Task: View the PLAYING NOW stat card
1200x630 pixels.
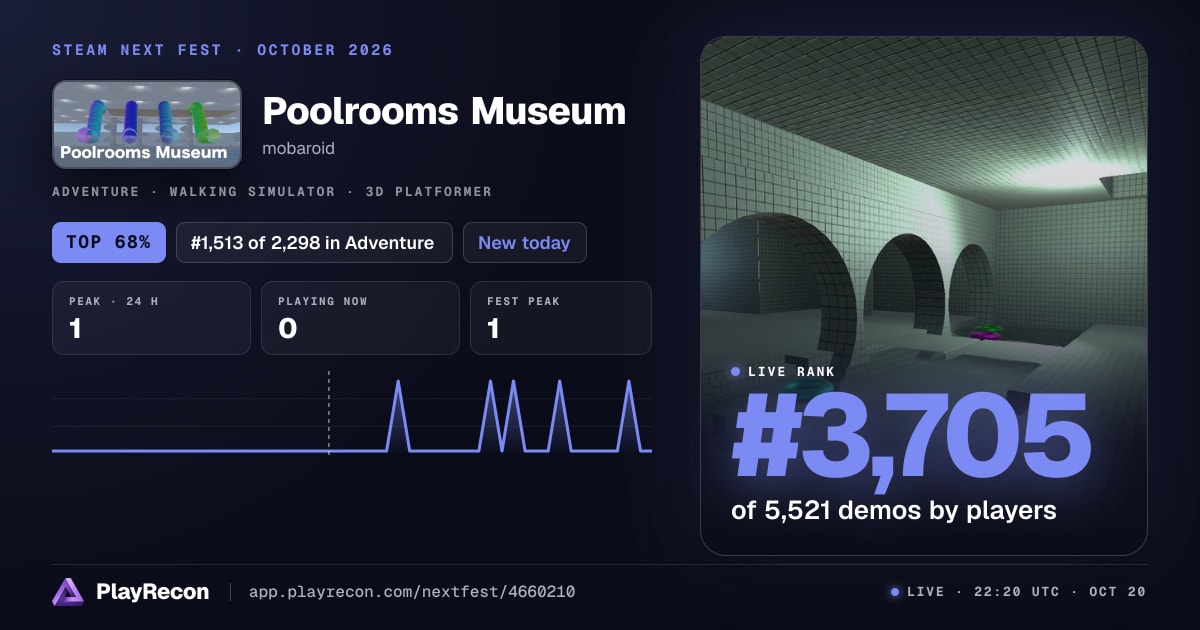Action: point(360,318)
